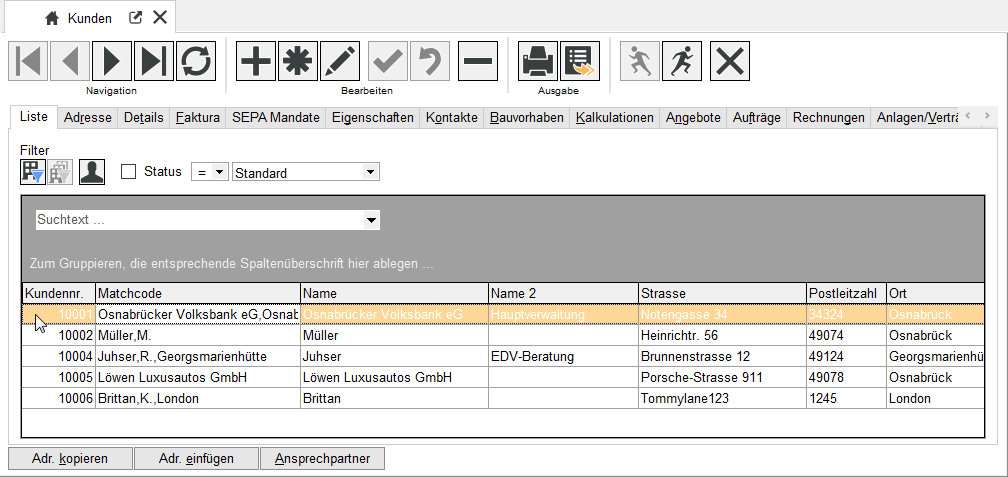Image resolution: width=1008 pixels, height=477 pixels.
Task: Click the Hauptverwaltung cell in selected row
Action: pos(563,314)
